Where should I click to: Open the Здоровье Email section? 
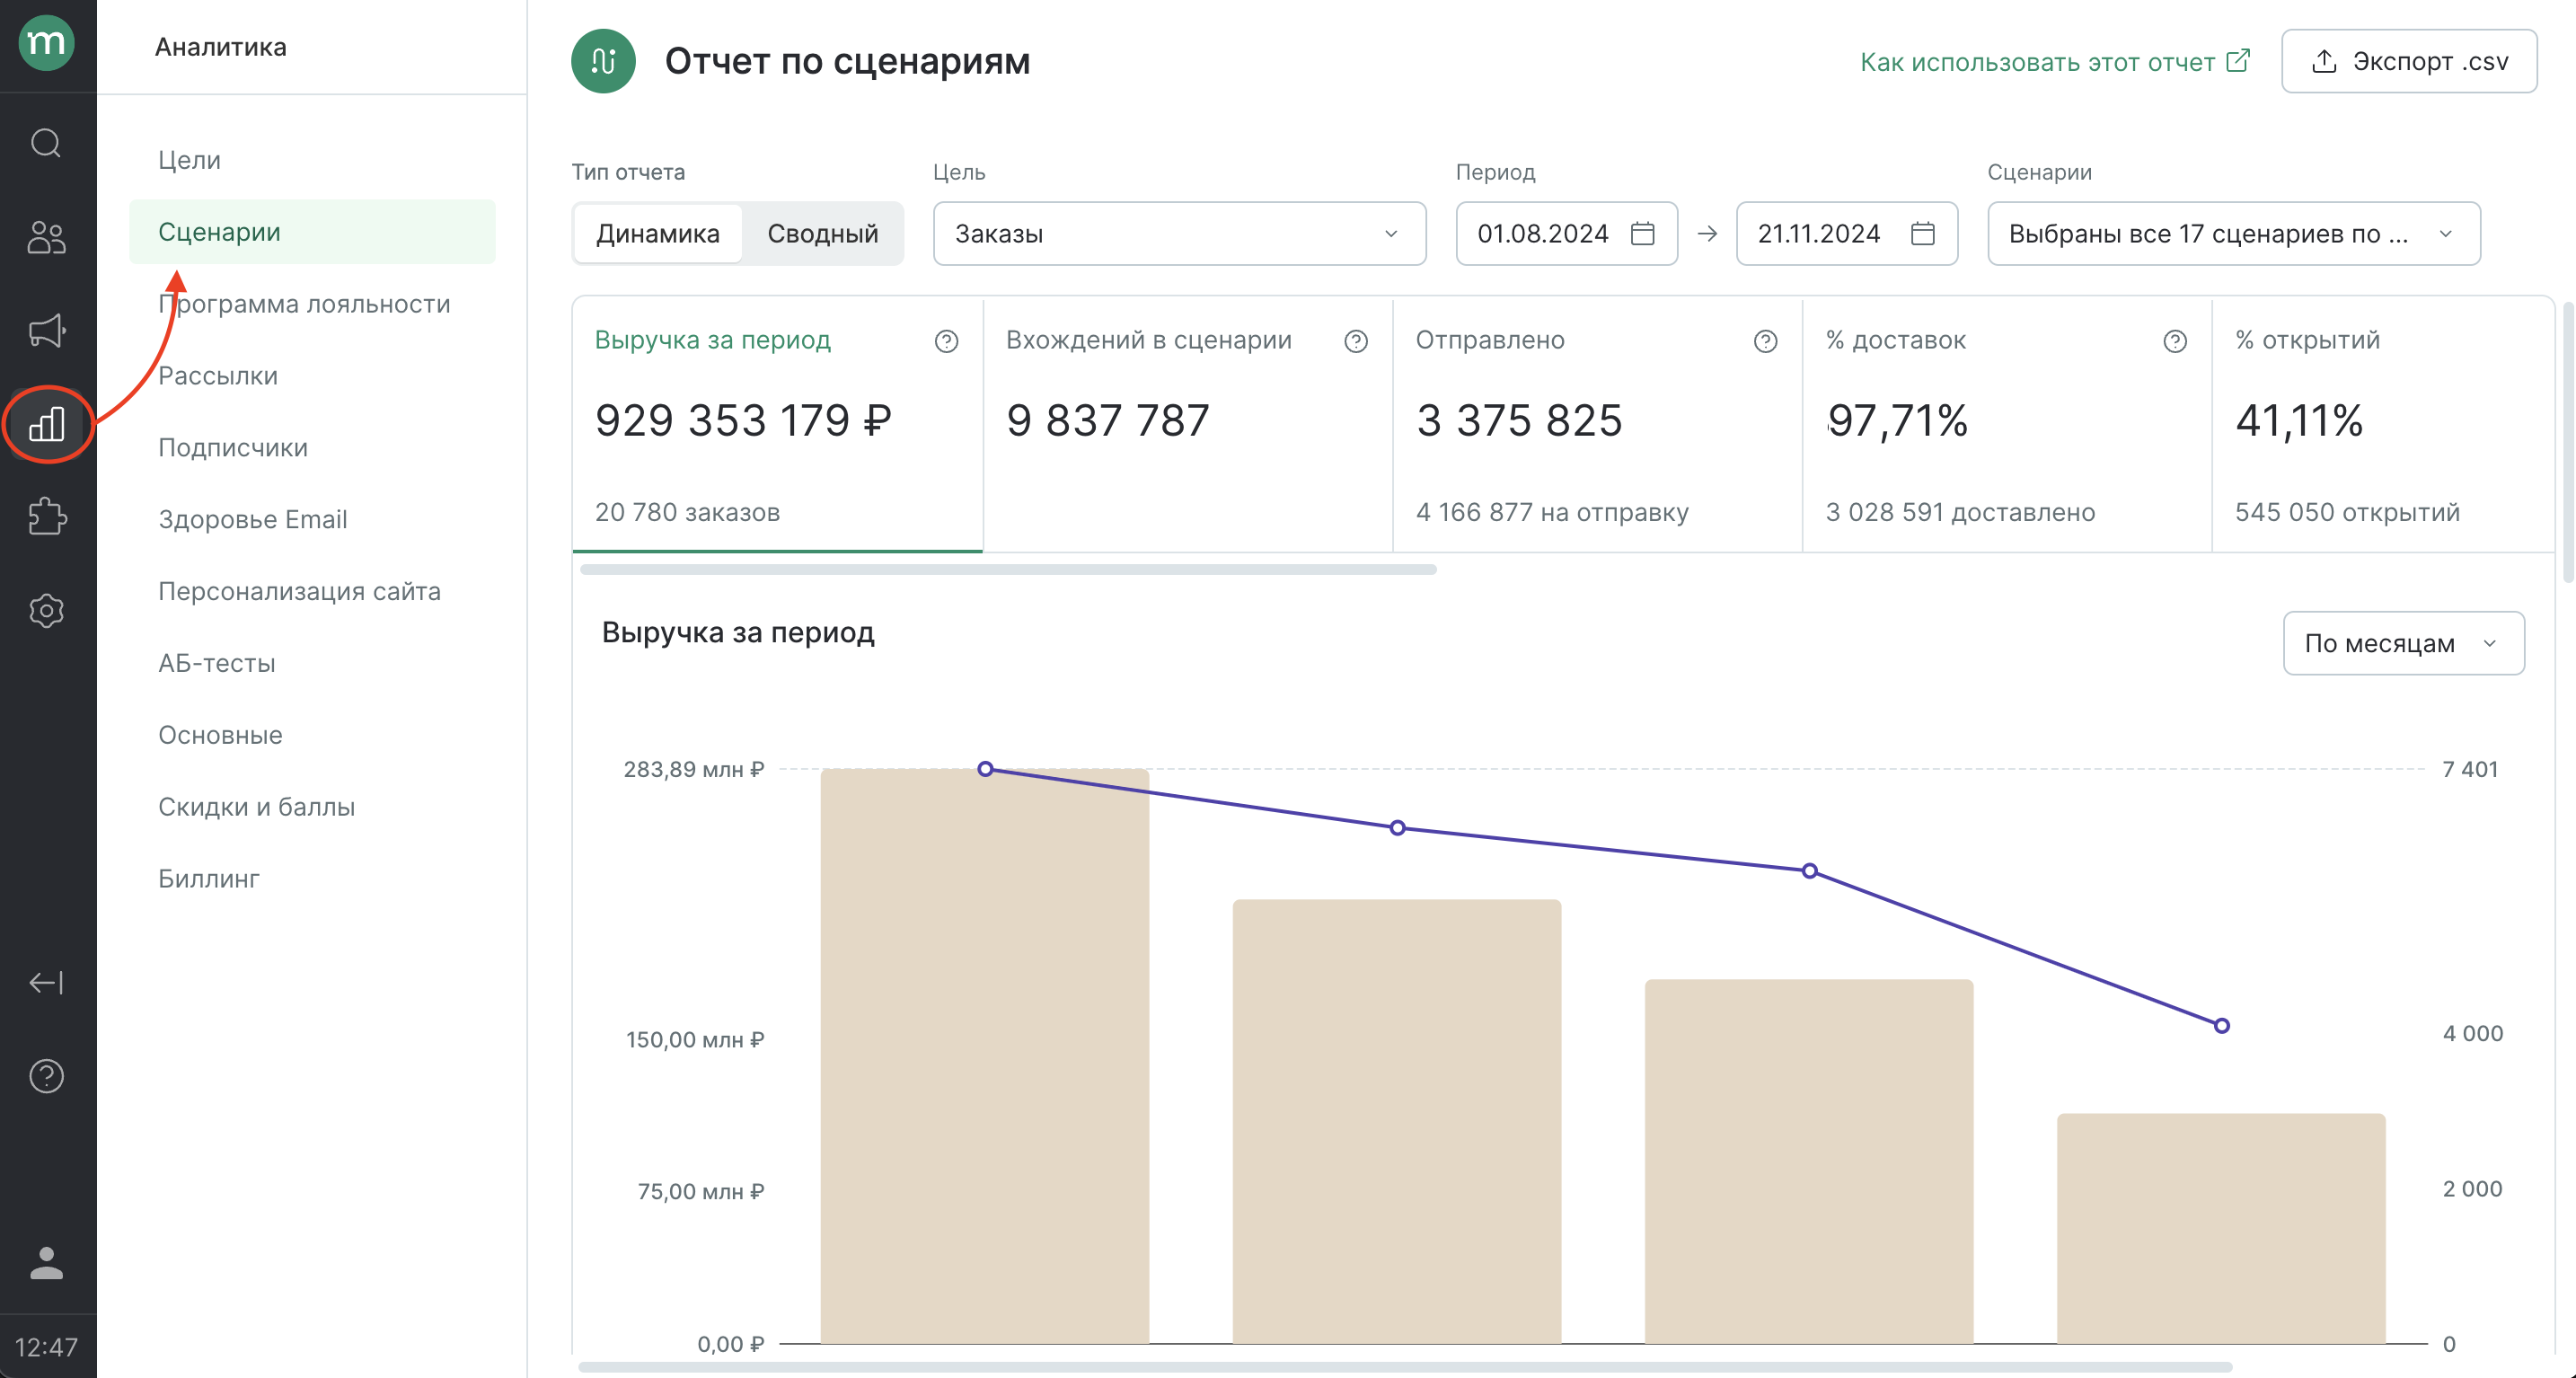(x=253, y=520)
